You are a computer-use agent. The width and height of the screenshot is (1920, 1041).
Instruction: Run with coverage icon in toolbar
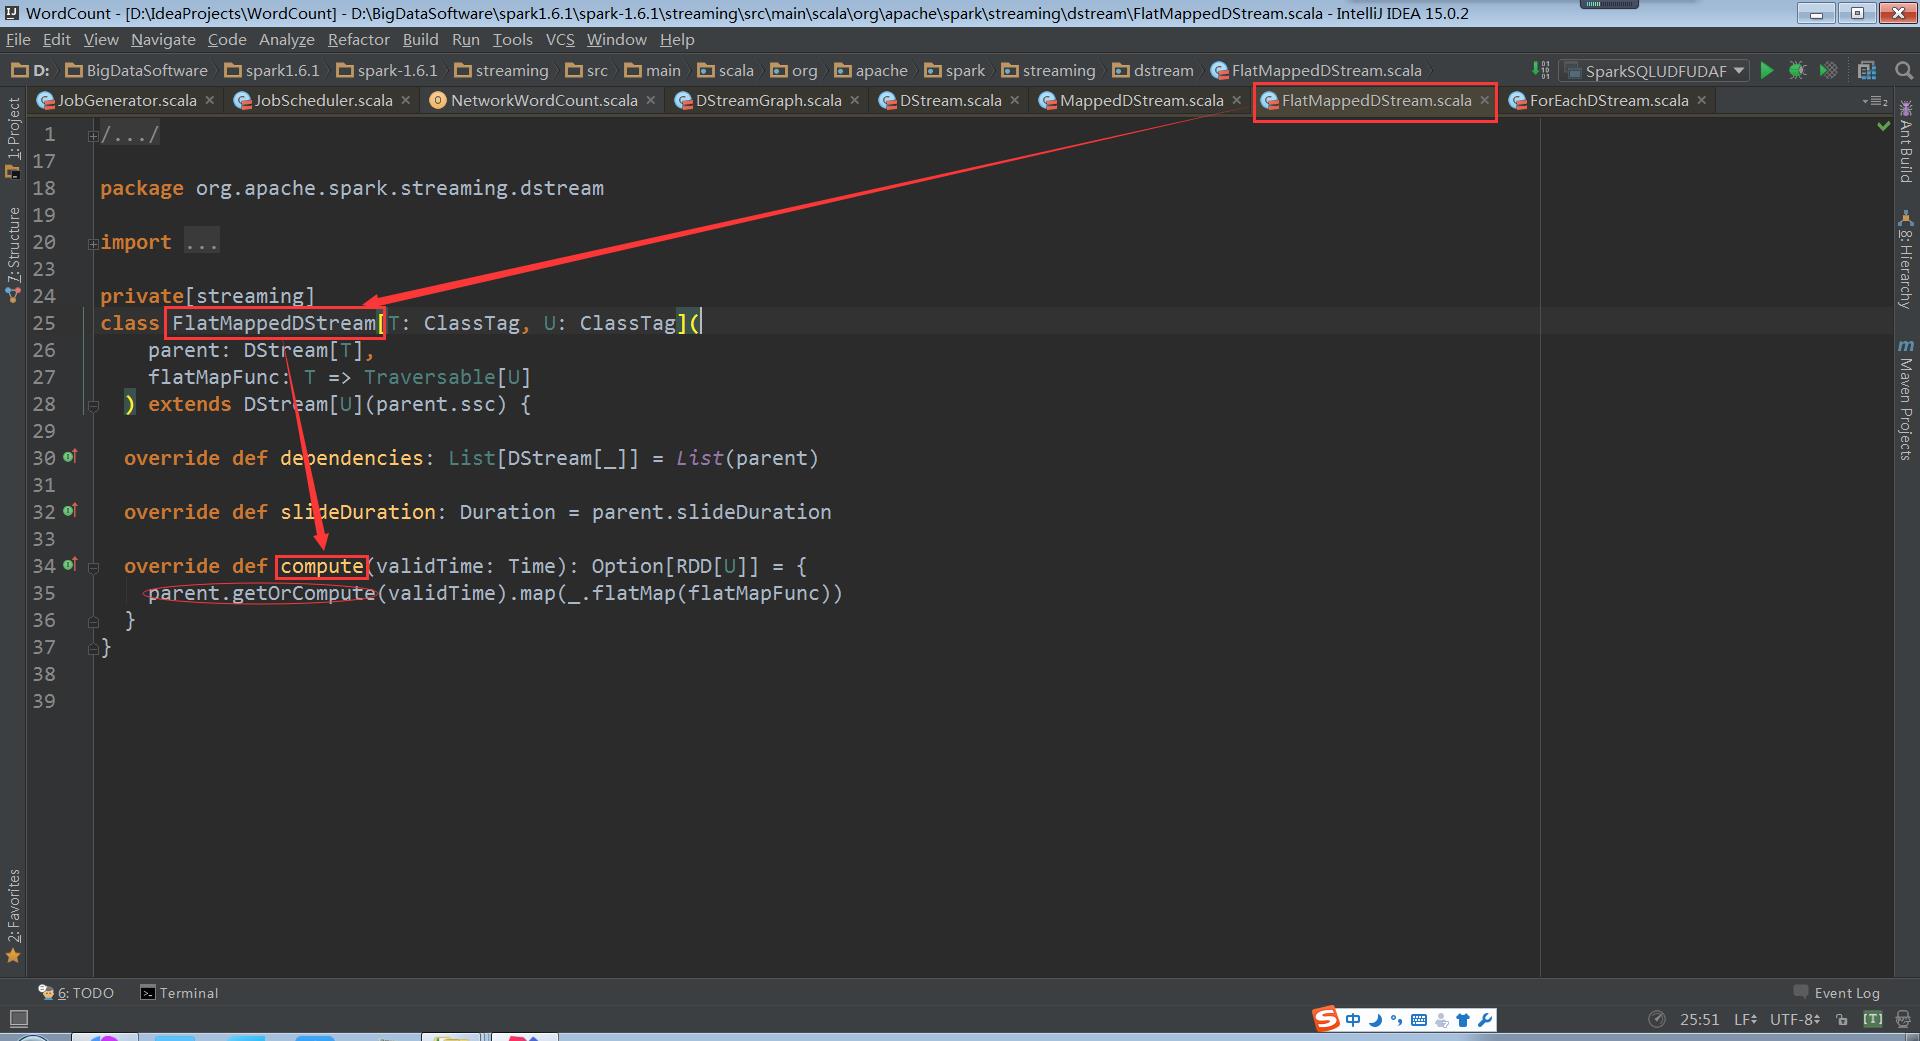point(1829,70)
